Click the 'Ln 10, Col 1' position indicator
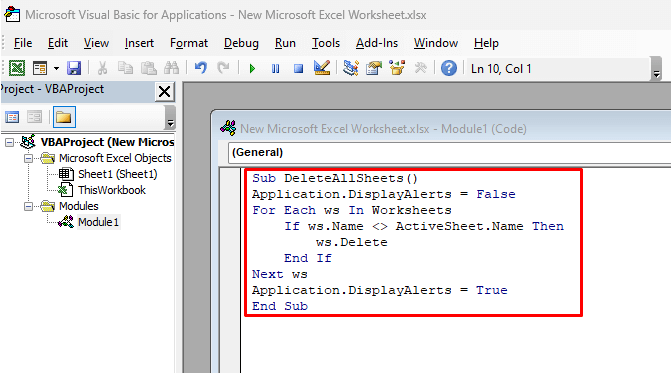This screenshot has height=378, width=671. (501, 69)
